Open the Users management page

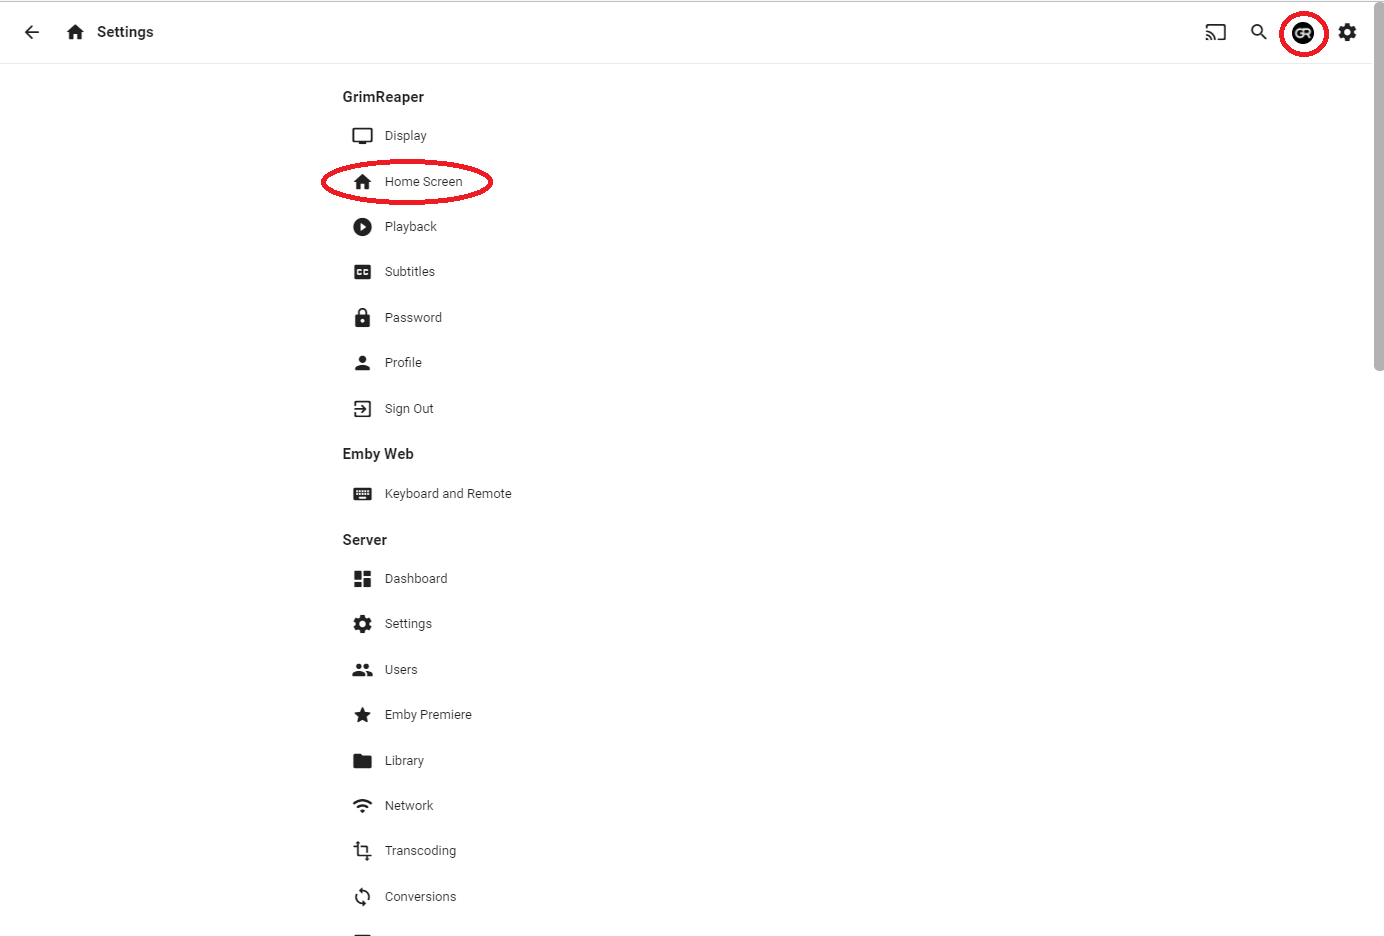(x=401, y=670)
